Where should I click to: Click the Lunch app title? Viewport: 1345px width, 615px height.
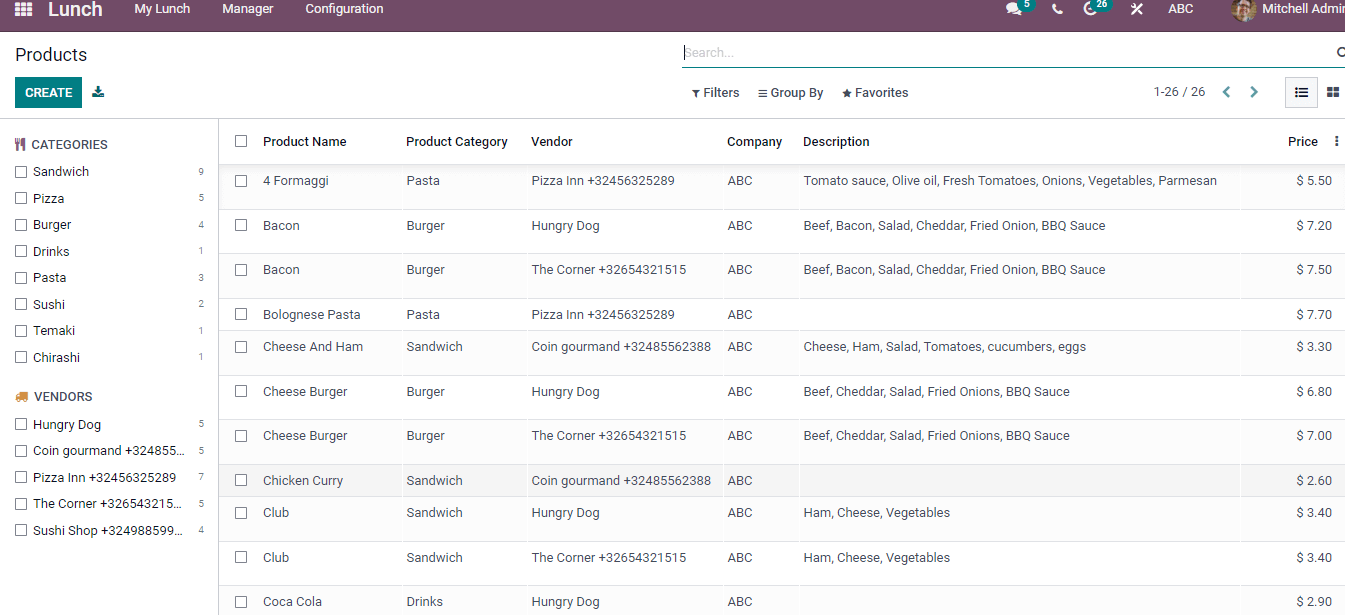point(75,9)
